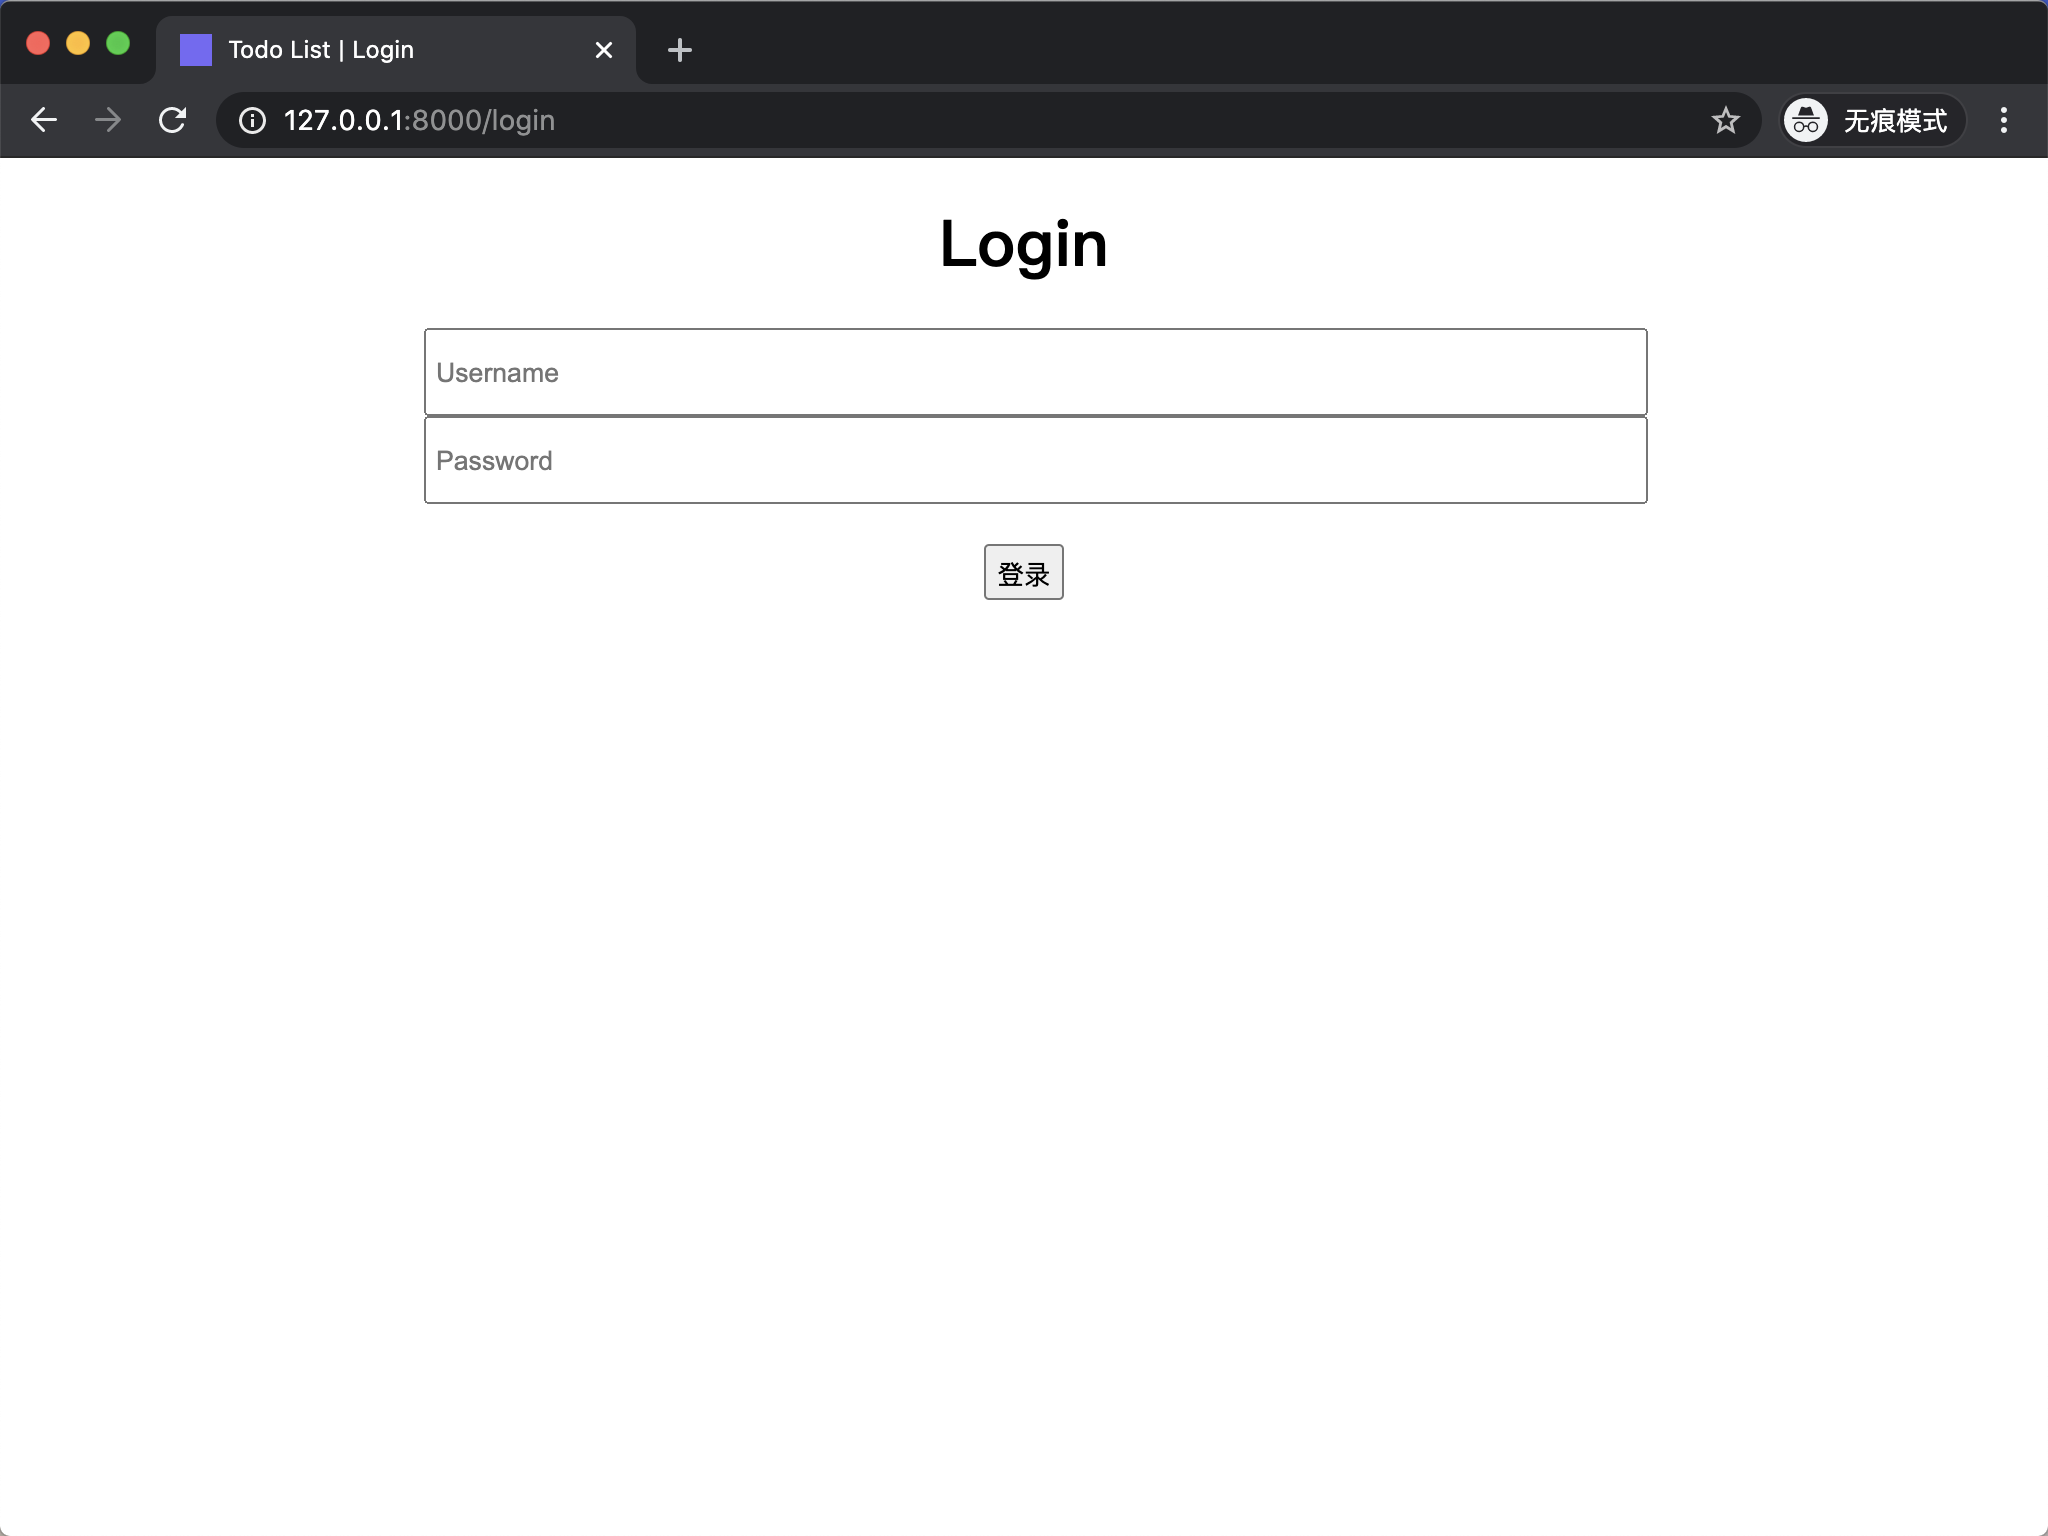Screen dimensions: 2048x1536
Task: Click the forward navigation arrow
Action: (x=108, y=120)
